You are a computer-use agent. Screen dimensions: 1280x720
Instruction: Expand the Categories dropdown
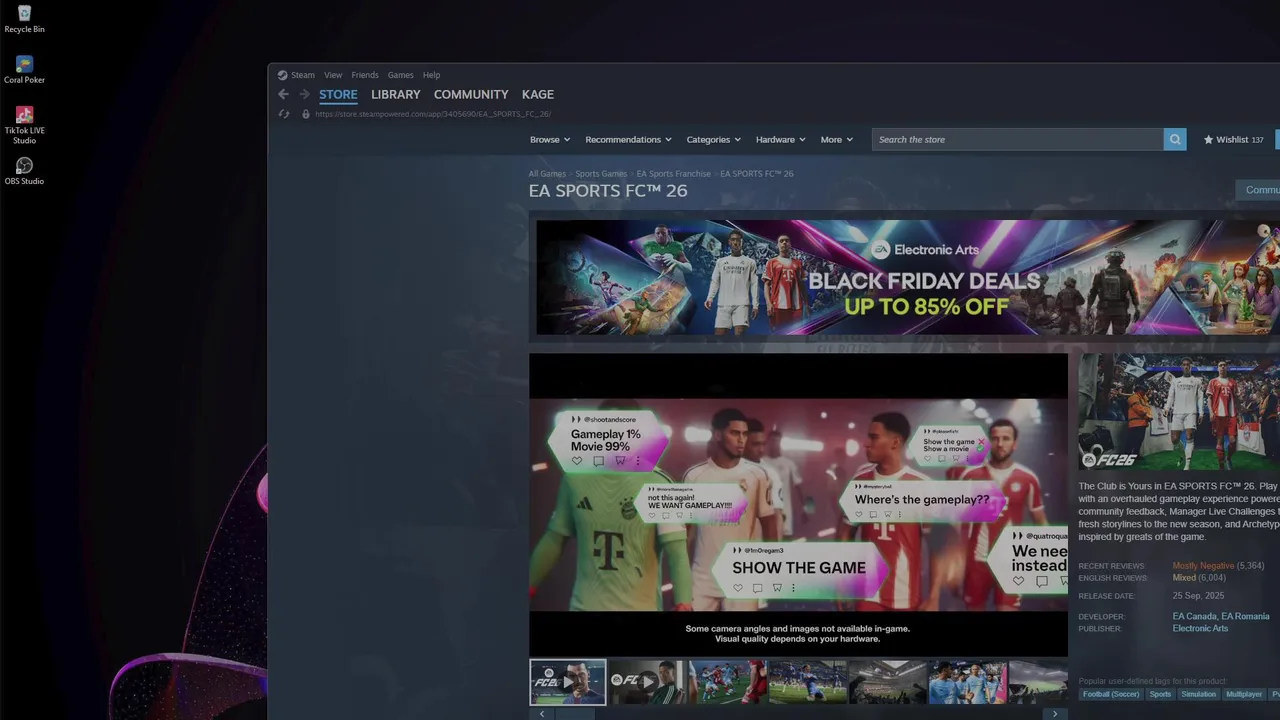click(713, 140)
